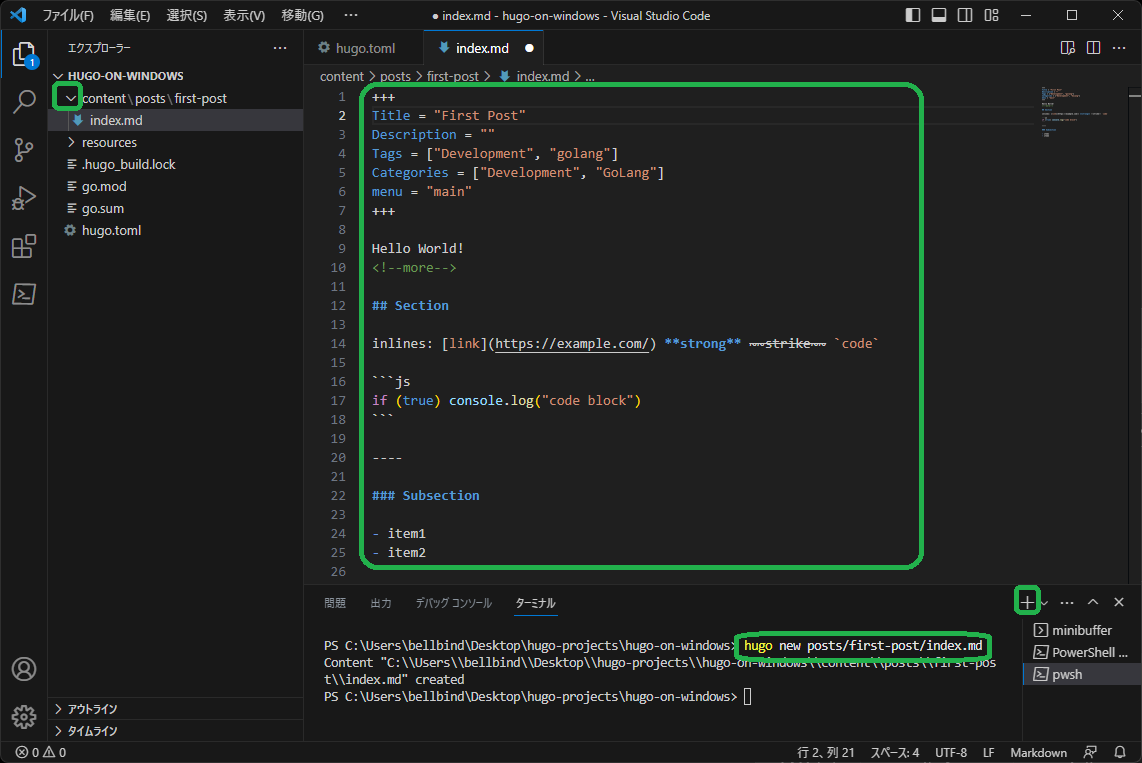1142x763 pixels.
Task: Switch to the hugo.toml editor tab
Action: [363, 48]
